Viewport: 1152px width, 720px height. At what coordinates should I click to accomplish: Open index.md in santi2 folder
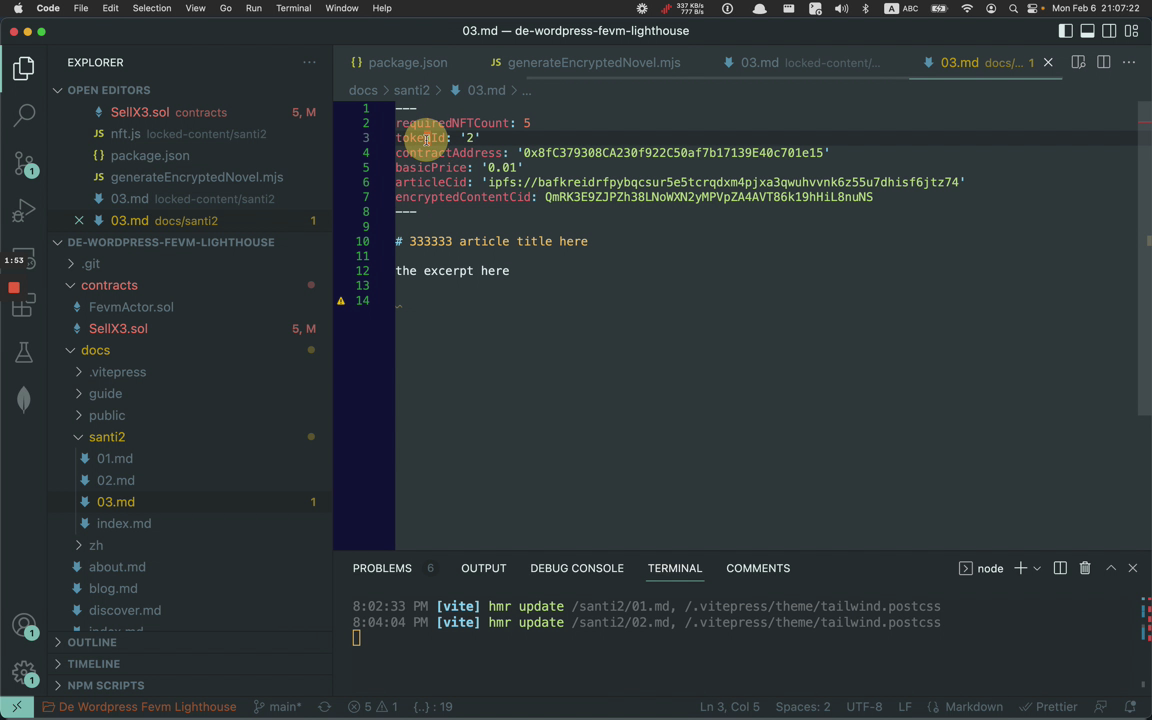[123, 524]
